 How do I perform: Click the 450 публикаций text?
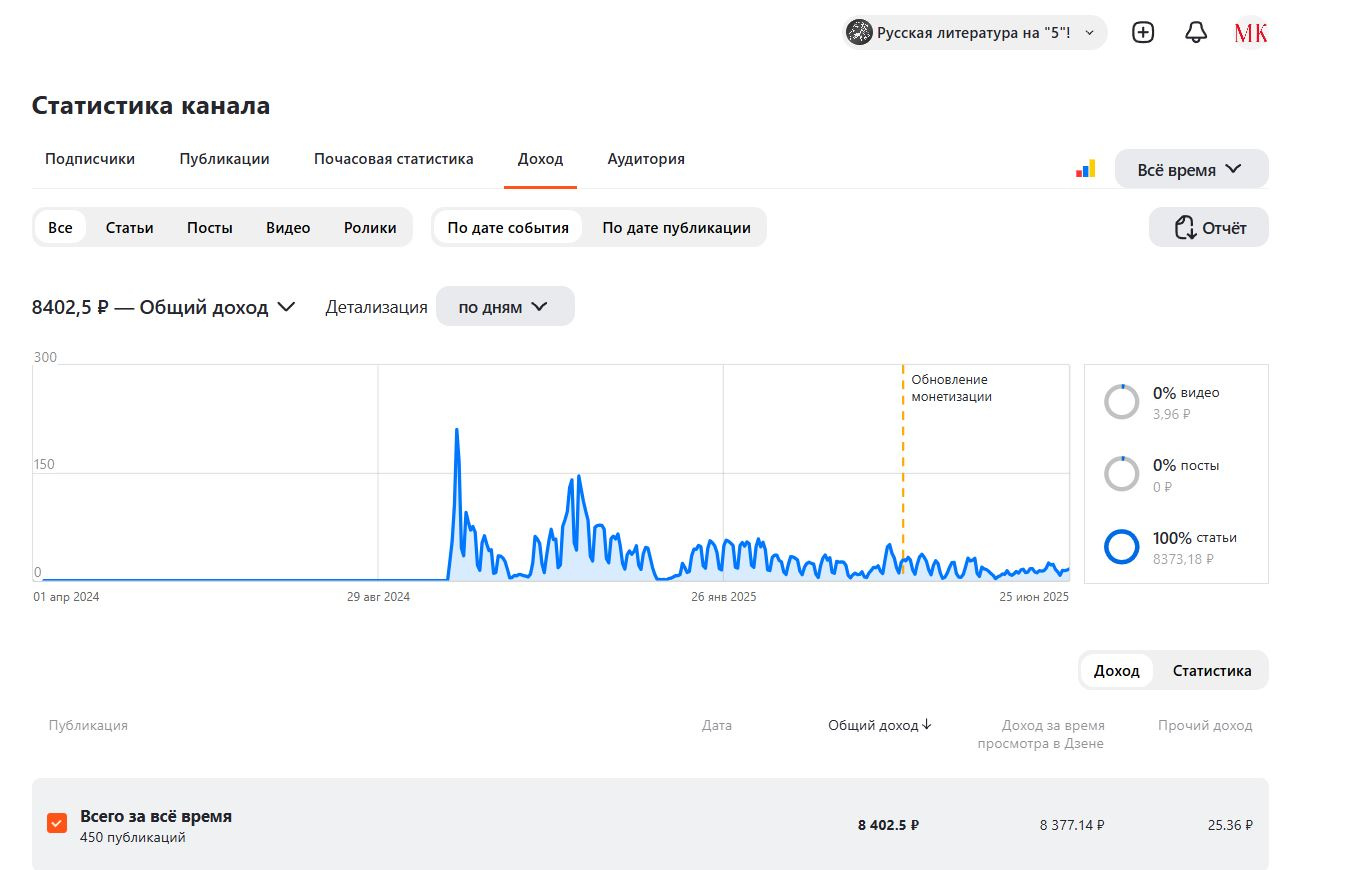(133, 837)
